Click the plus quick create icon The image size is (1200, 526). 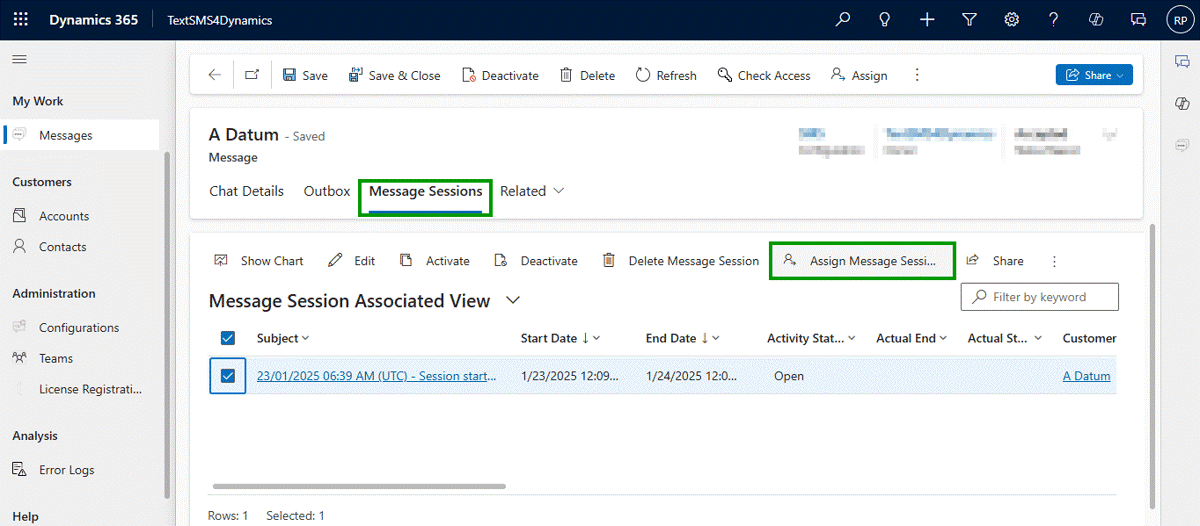click(x=927, y=20)
